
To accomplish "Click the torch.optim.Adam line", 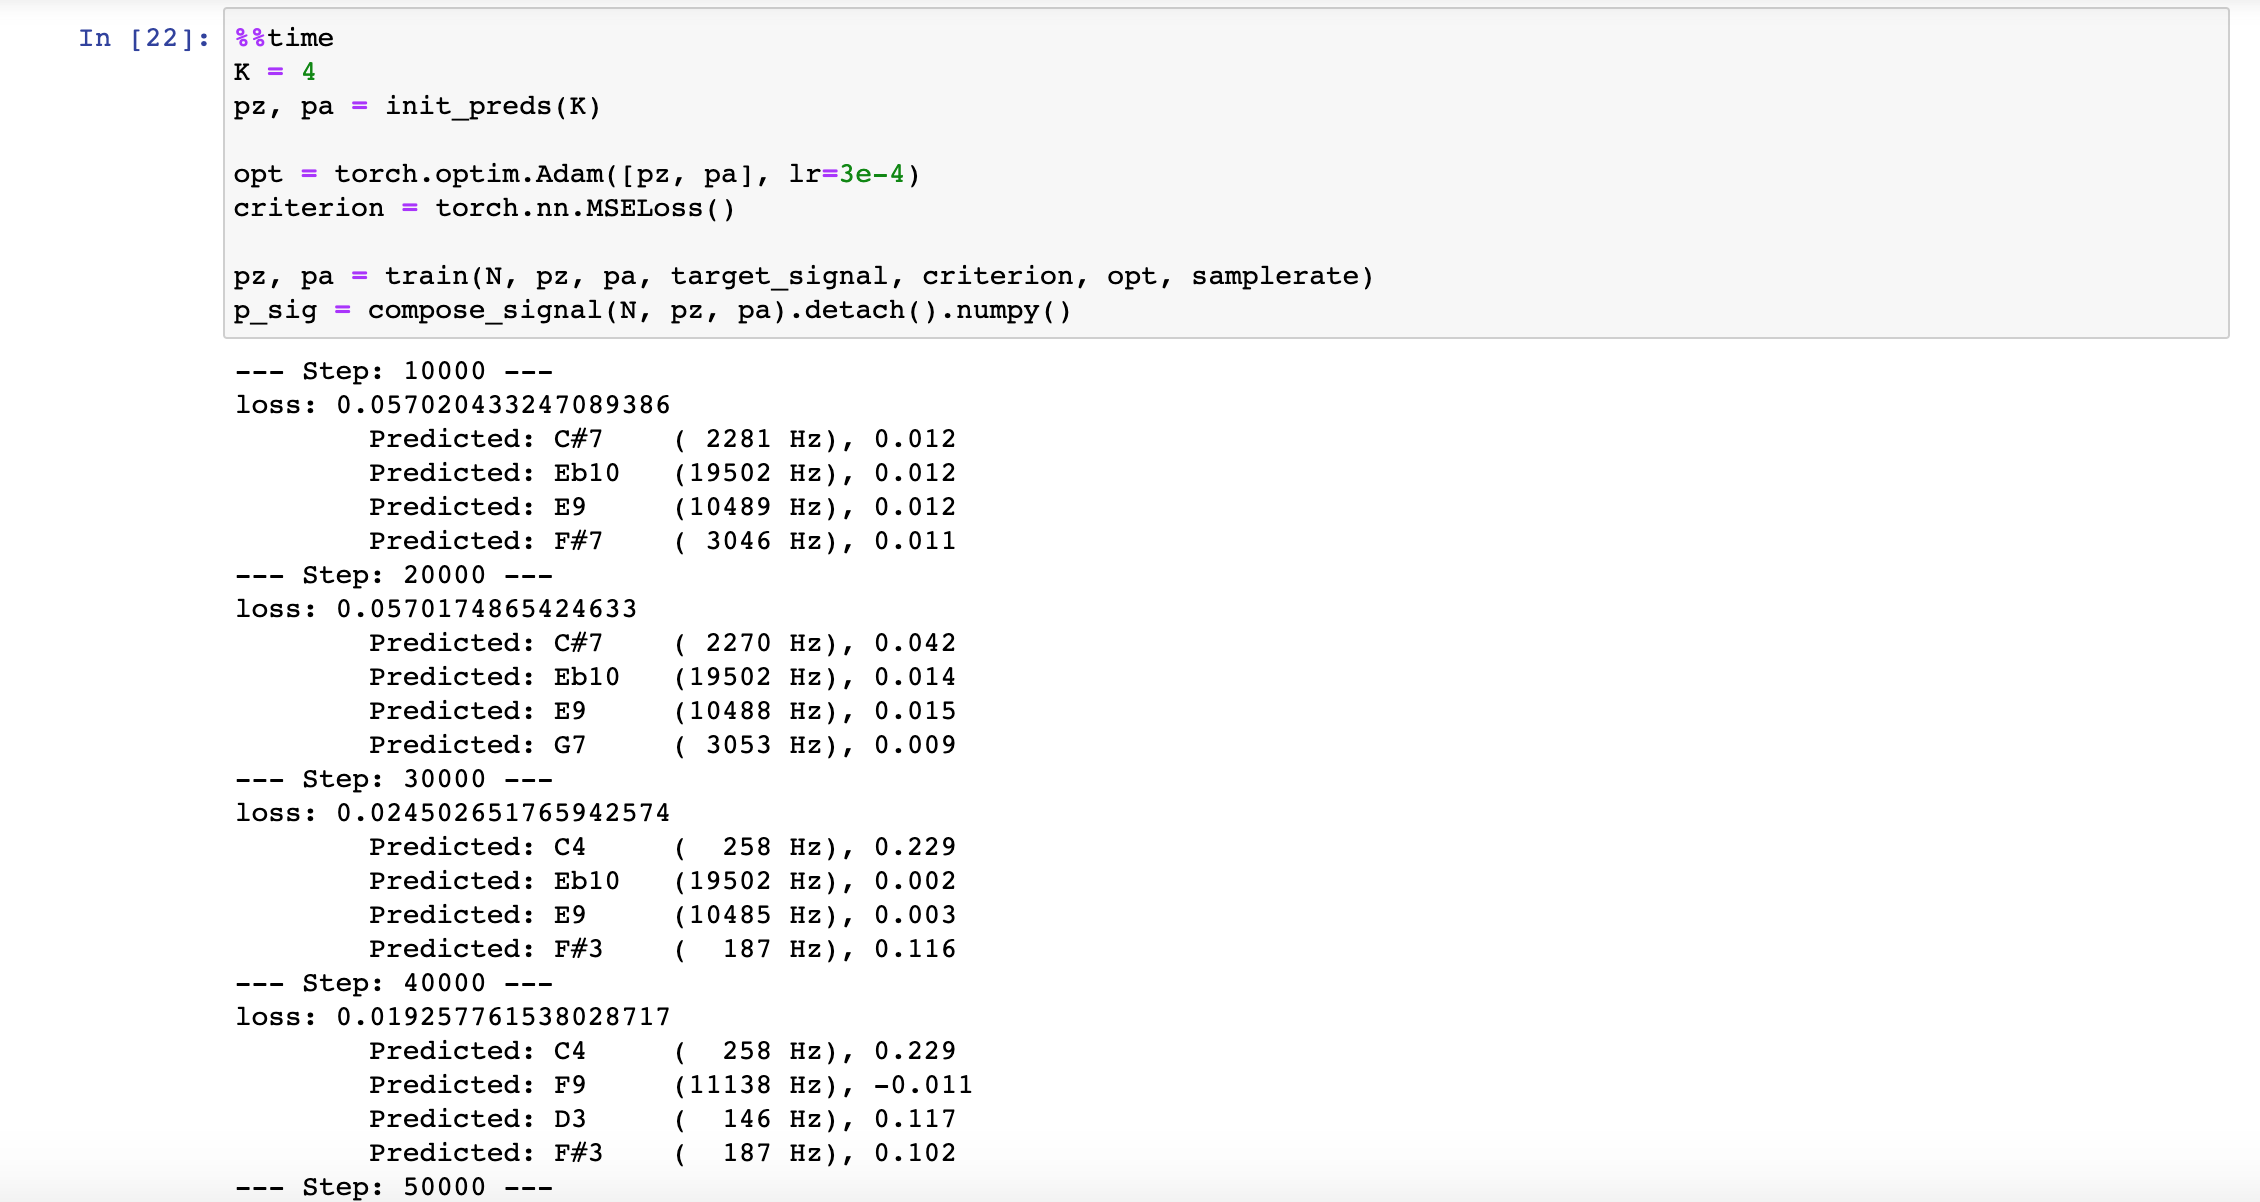I will (x=577, y=174).
